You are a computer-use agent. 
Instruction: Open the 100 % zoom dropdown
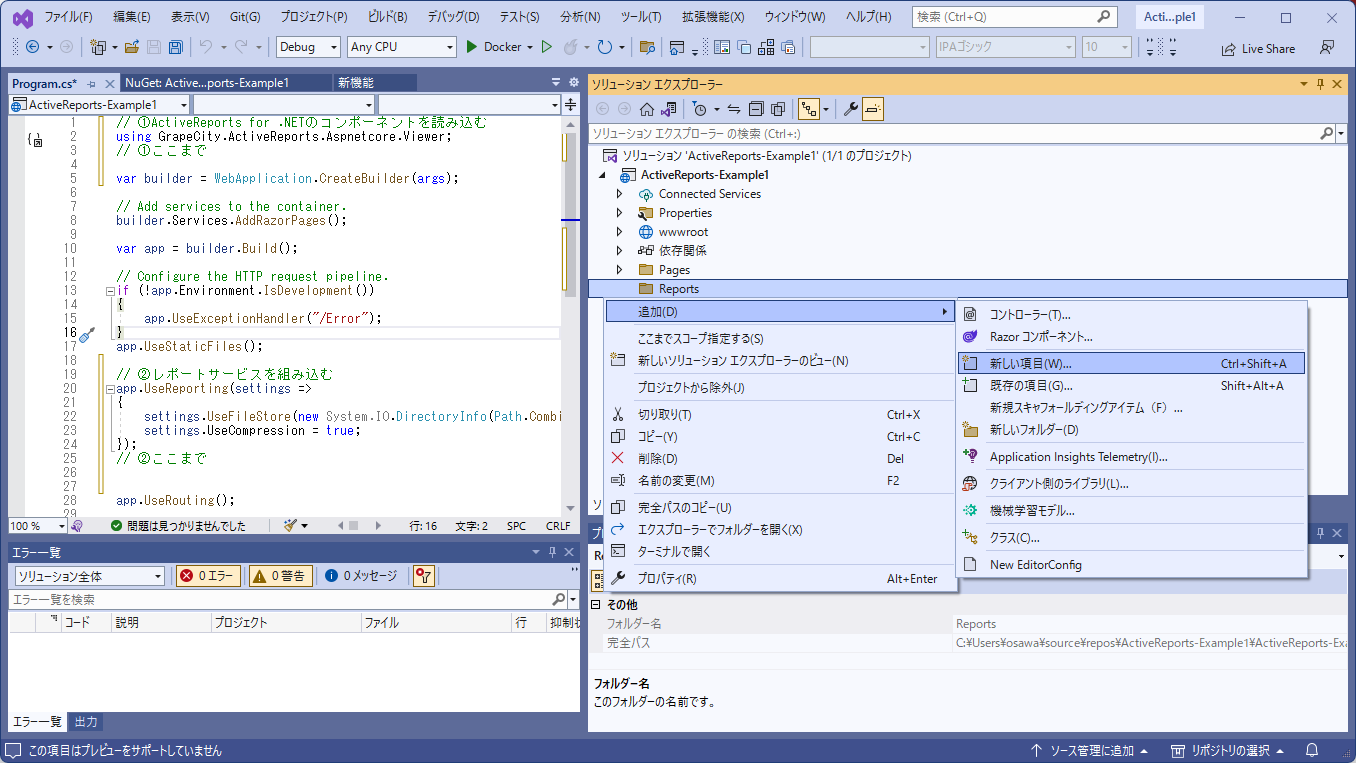(x=38, y=526)
